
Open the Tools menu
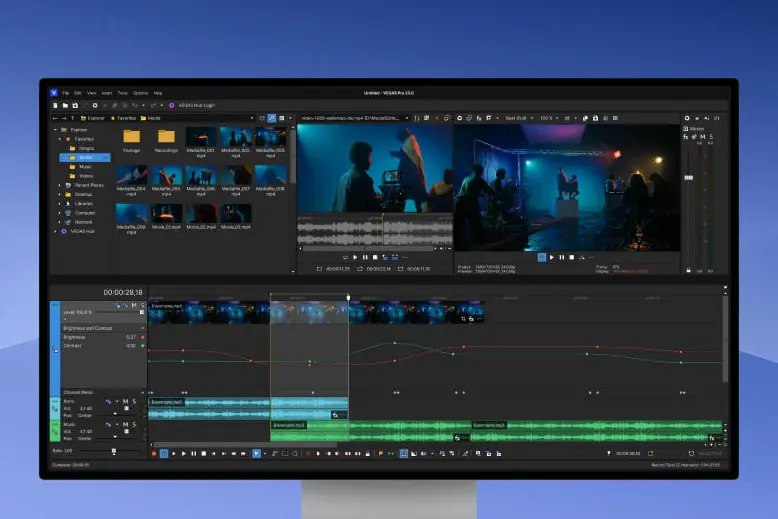(122, 93)
